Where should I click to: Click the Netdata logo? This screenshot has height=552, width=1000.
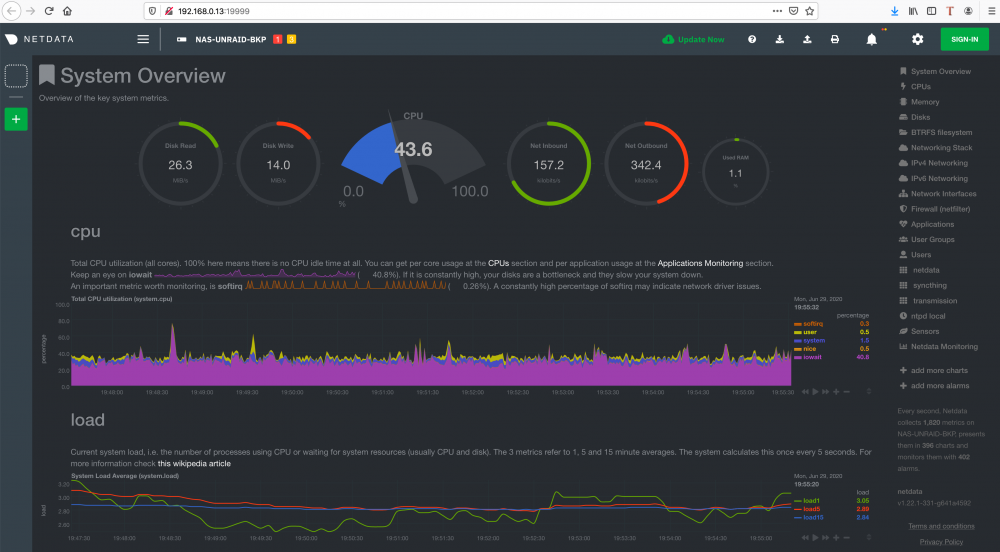[x=40, y=39]
